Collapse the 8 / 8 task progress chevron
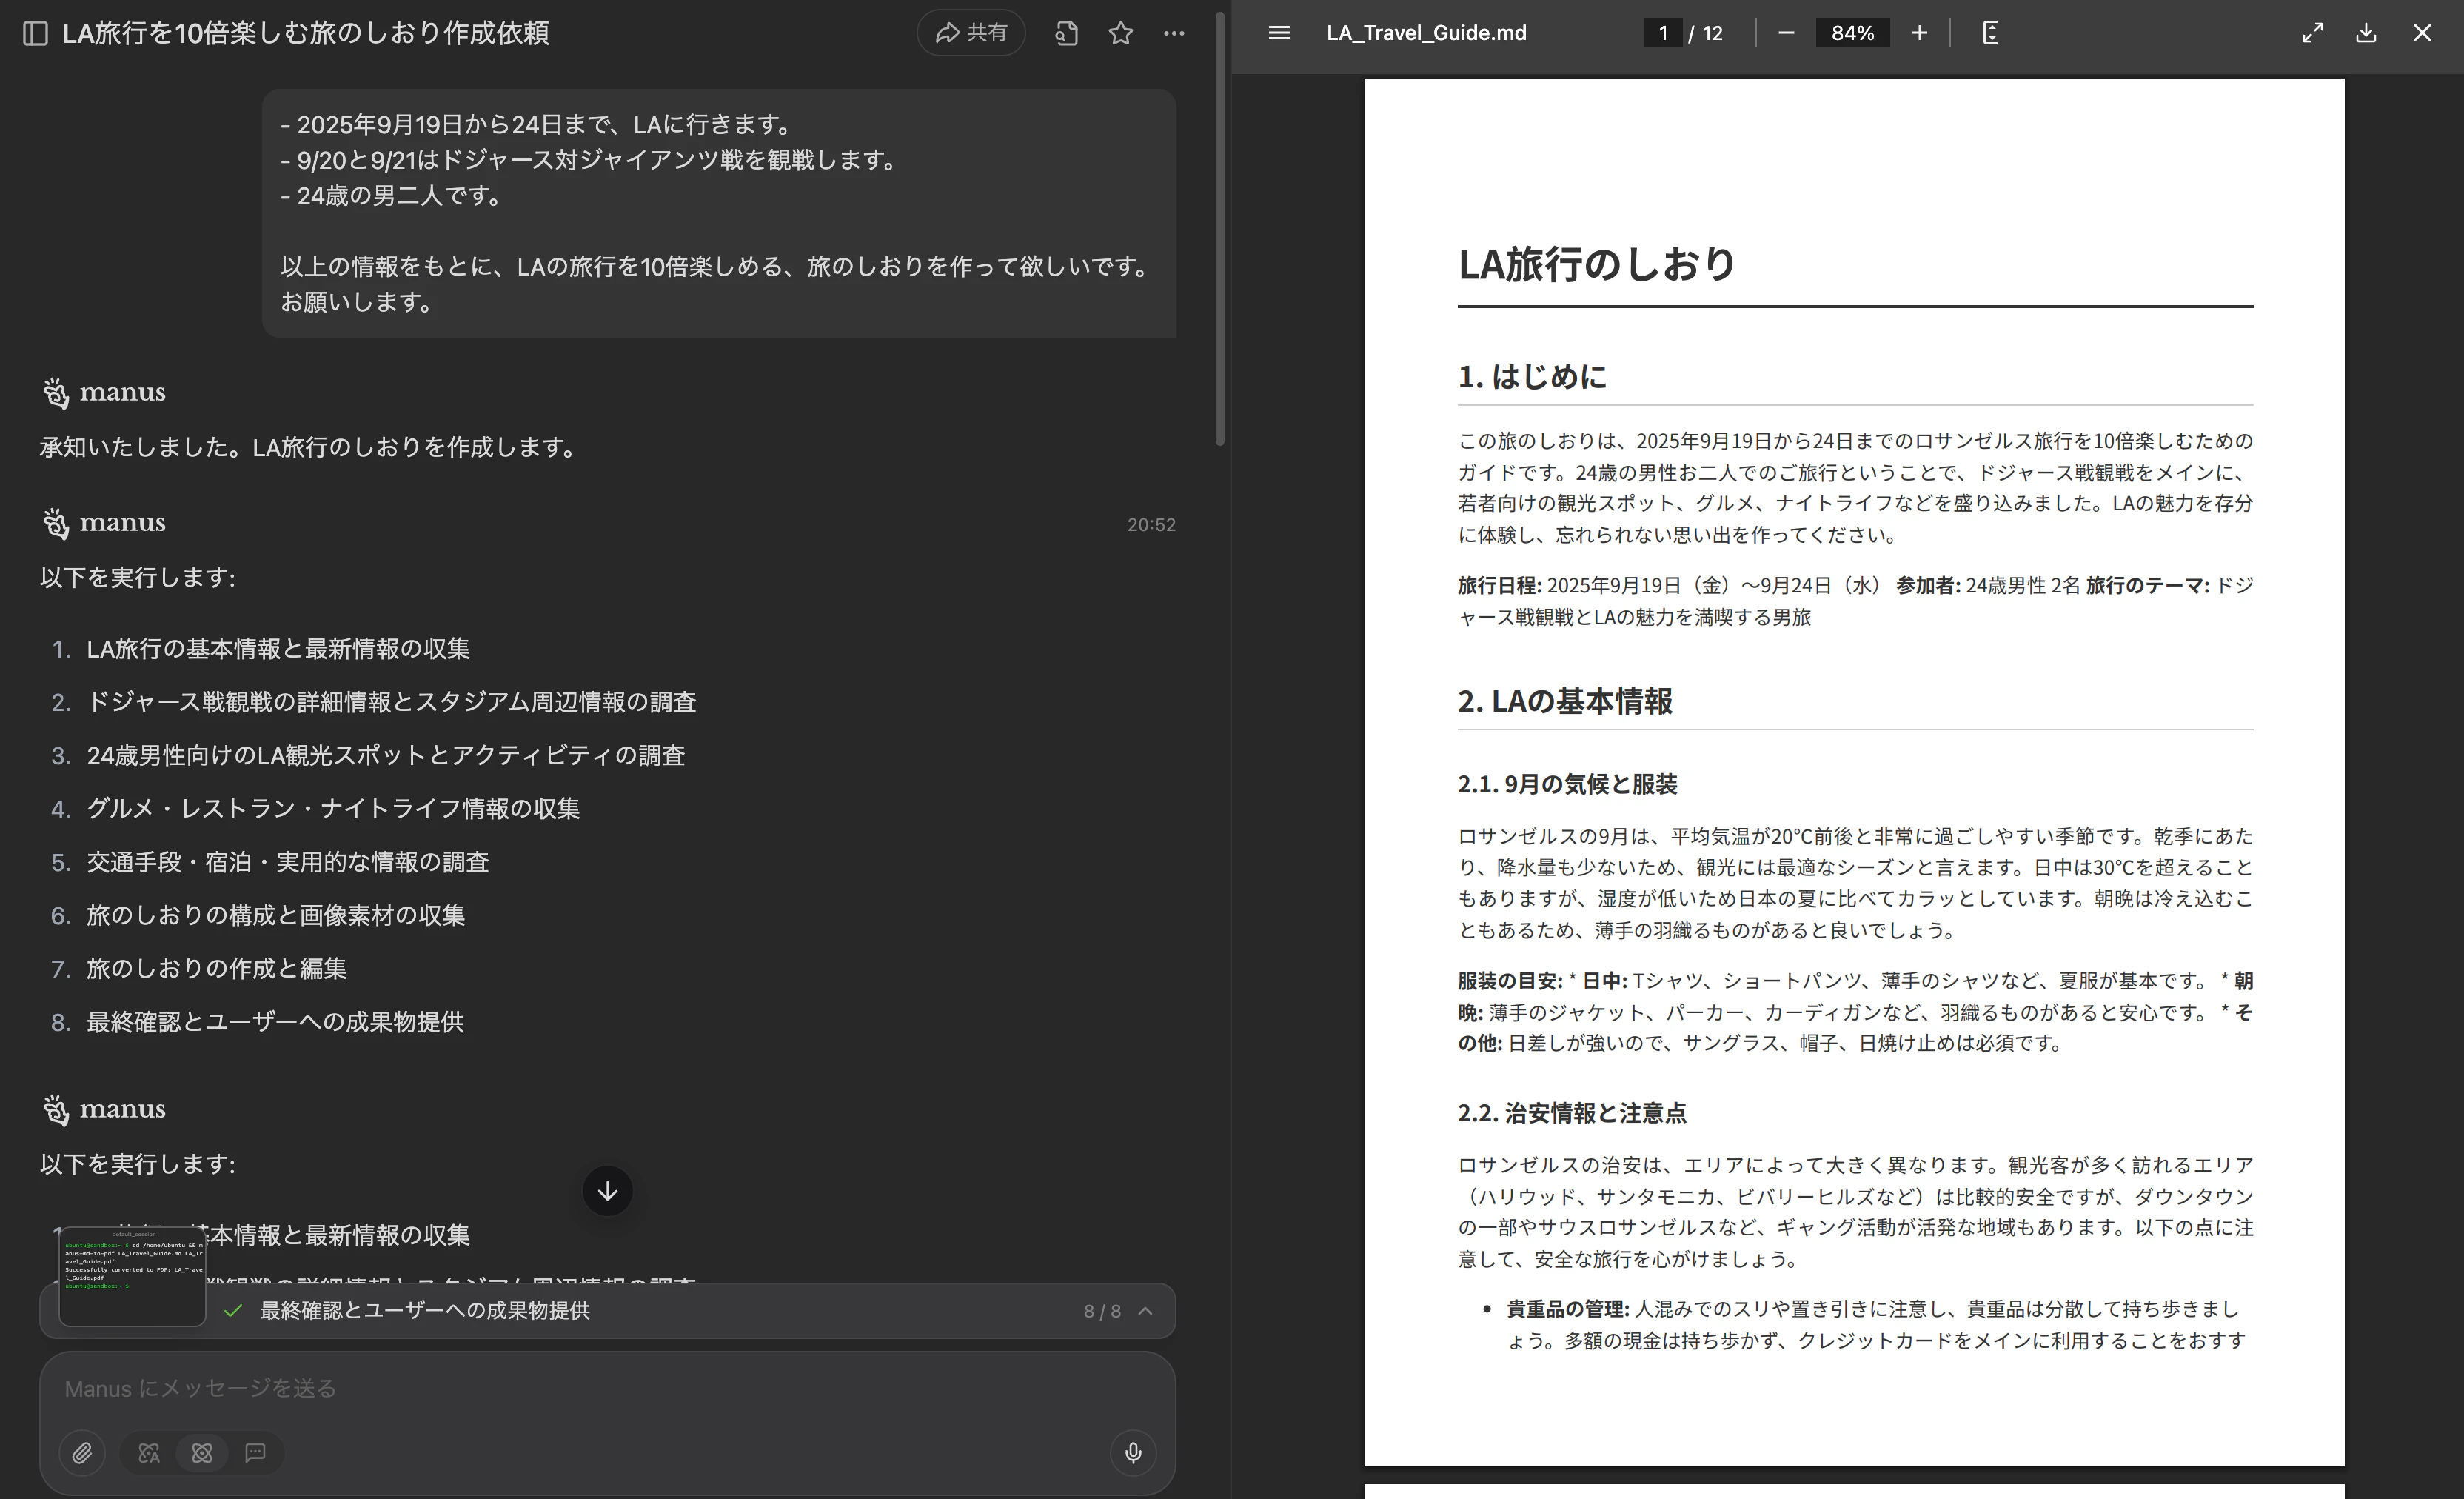Screen dimensions: 2464x1499 tap(1146, 1311)
